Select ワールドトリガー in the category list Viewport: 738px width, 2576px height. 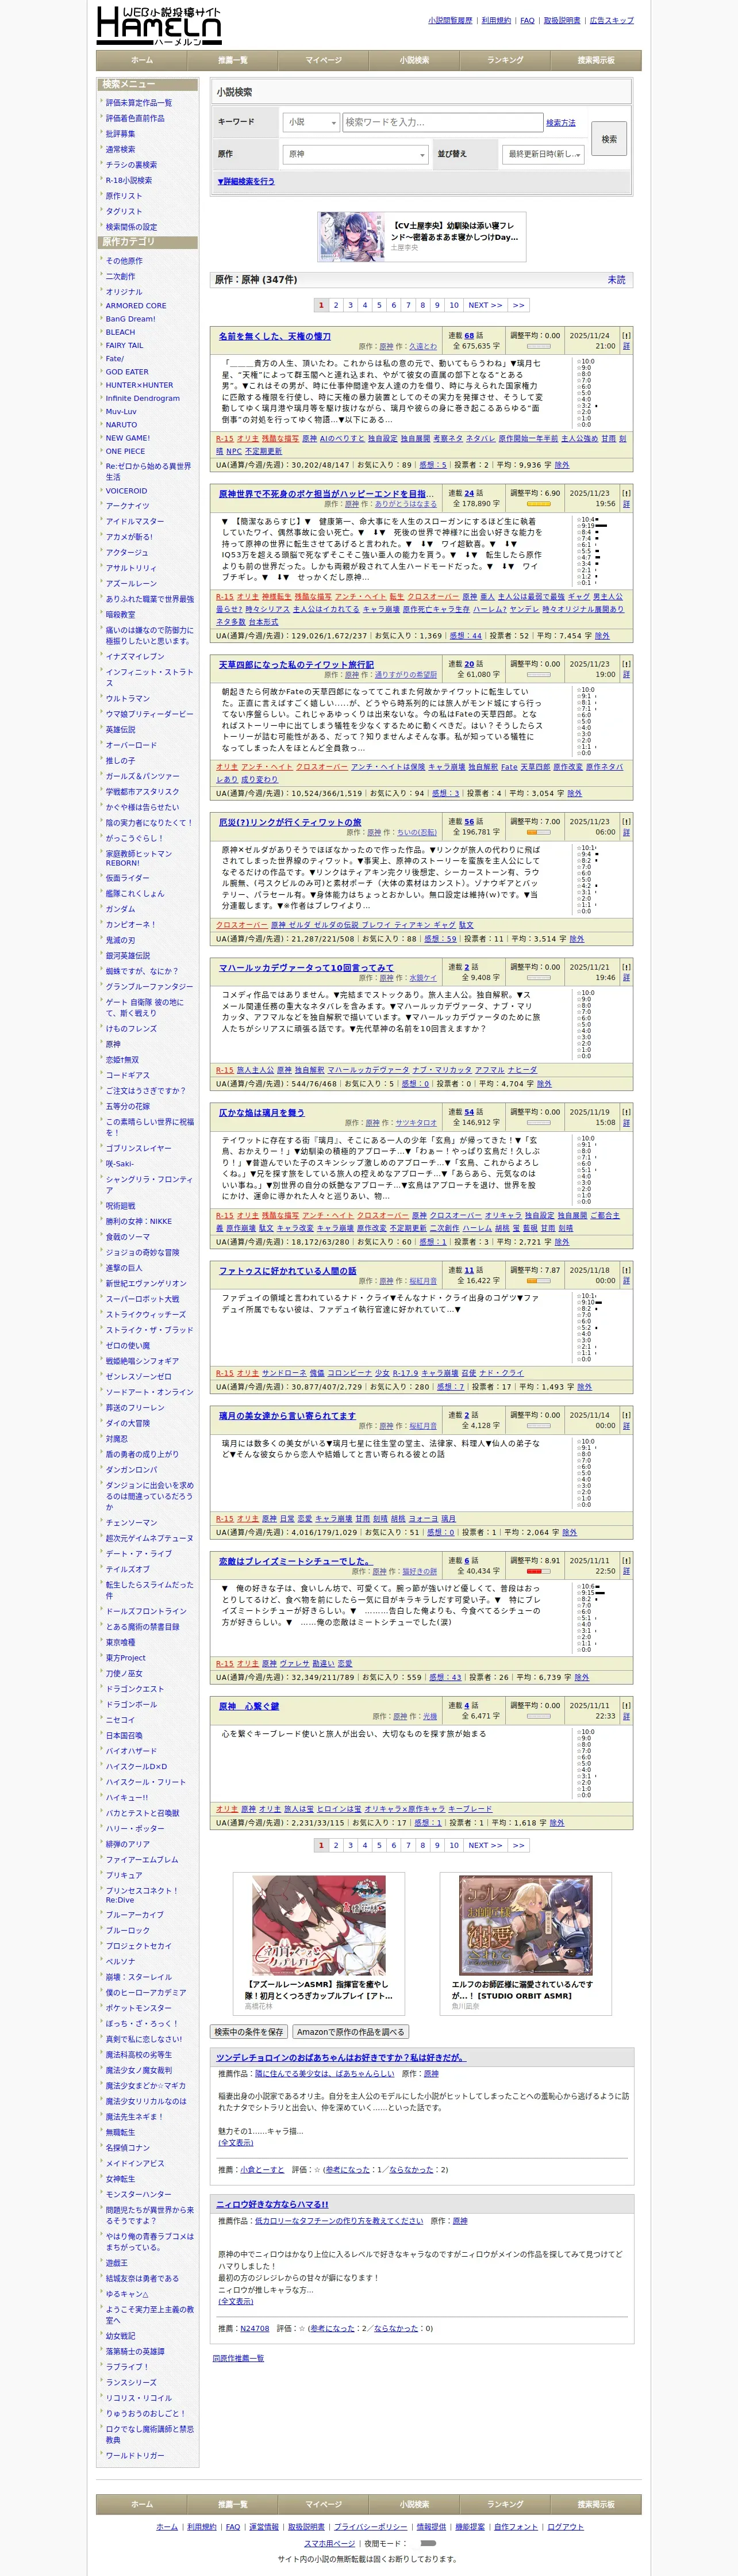(135, 2455)
